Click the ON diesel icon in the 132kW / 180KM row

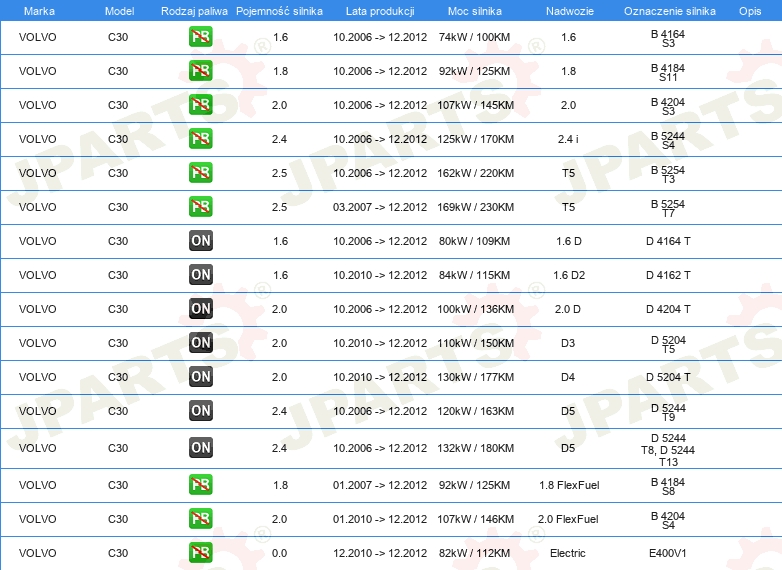tap(200, 447)
